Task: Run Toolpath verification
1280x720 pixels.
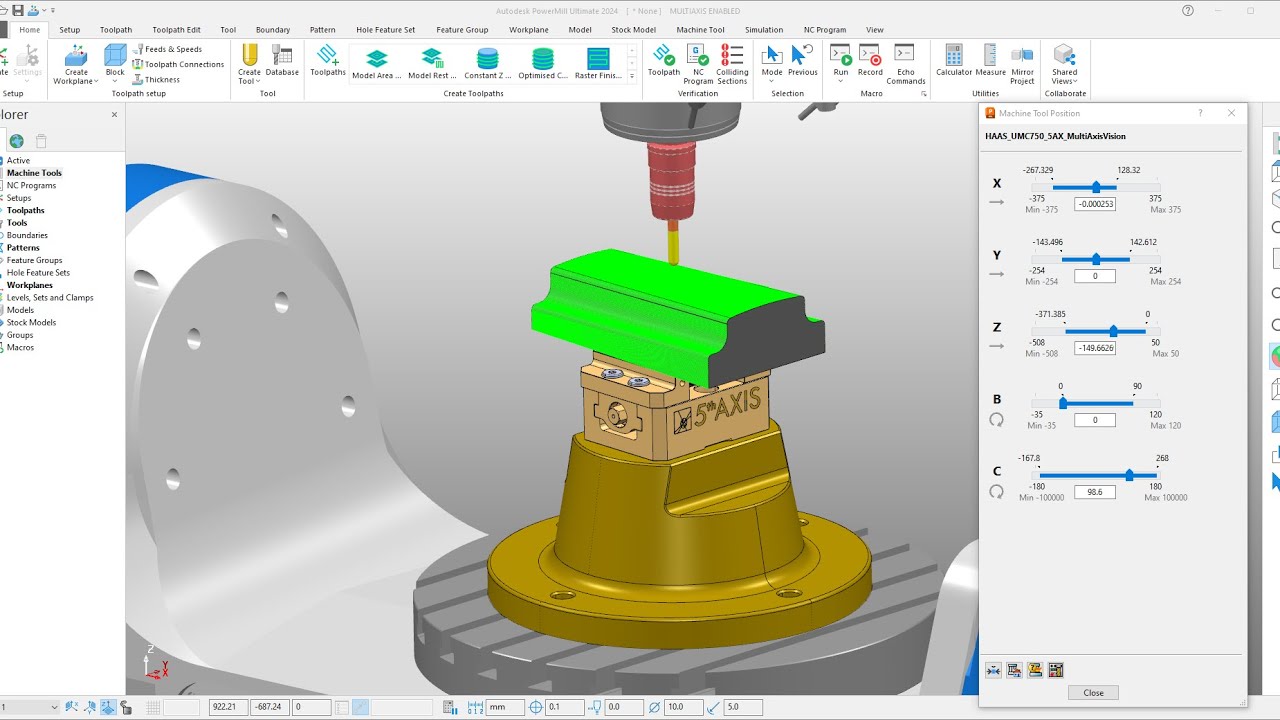Action: click(x=664, y=60)
